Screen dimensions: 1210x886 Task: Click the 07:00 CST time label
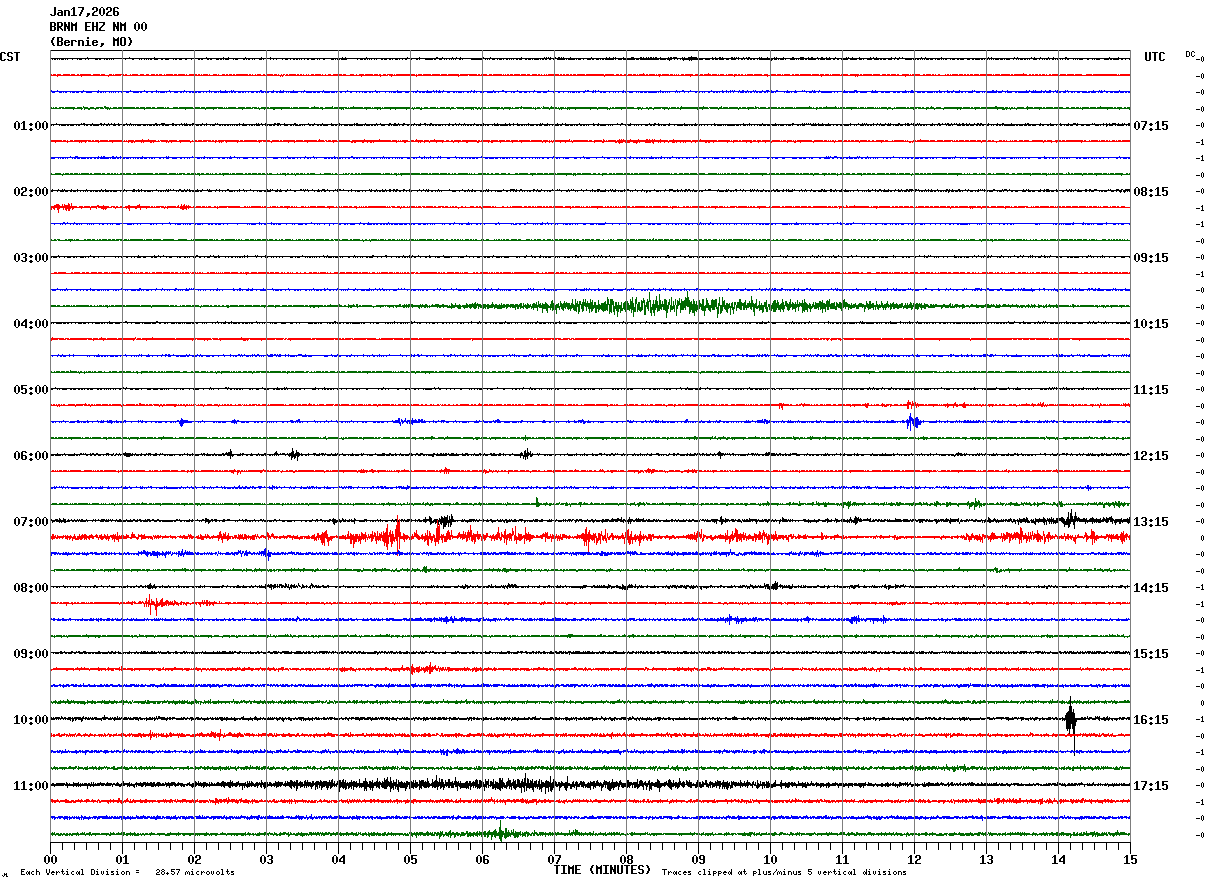[30, 522]
